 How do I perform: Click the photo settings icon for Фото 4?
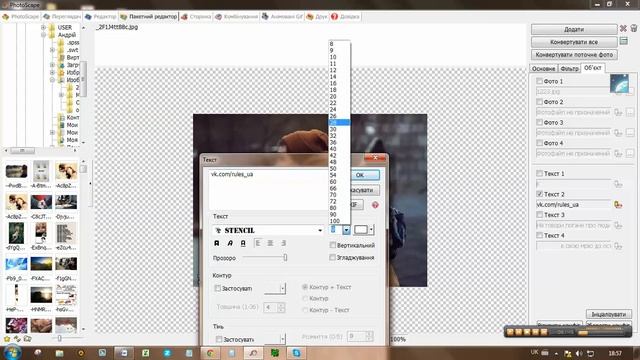[618, 153]
